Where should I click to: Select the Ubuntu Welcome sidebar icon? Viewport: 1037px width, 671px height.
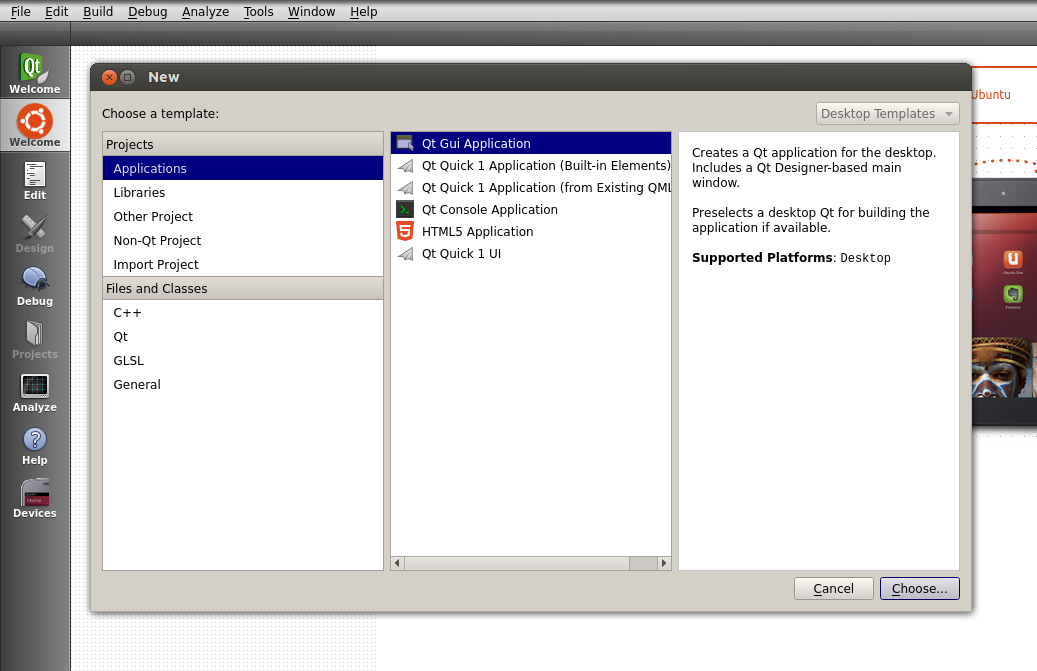(35, 126)
